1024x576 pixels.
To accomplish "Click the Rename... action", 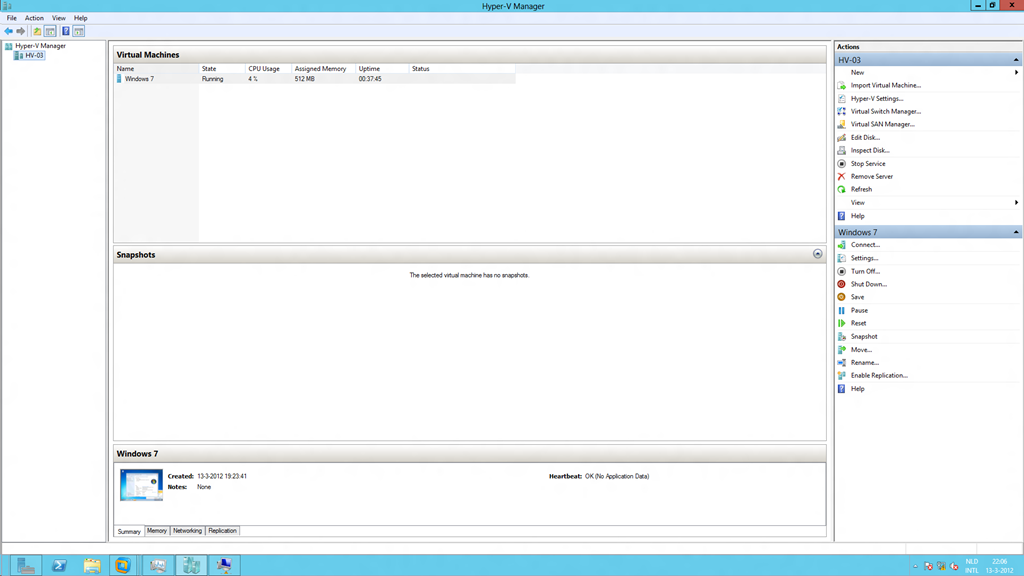I will click(x=865, y=362).
